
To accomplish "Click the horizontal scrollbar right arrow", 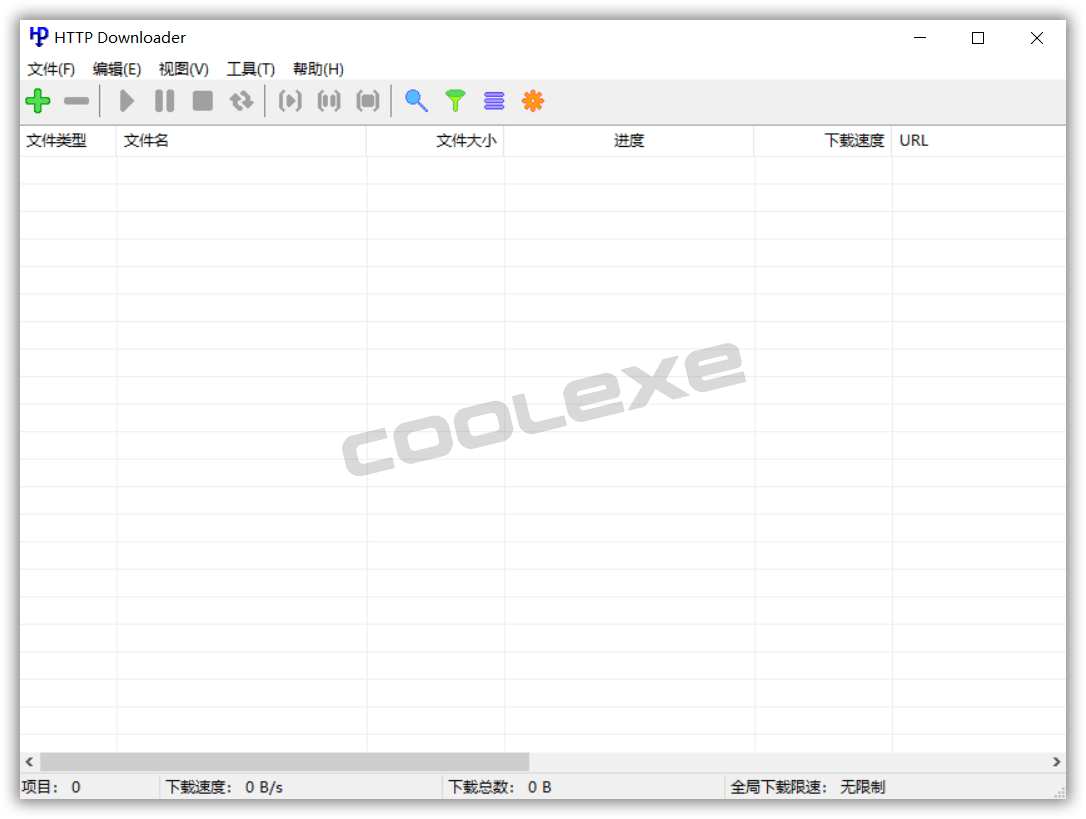I will 1056,761.
